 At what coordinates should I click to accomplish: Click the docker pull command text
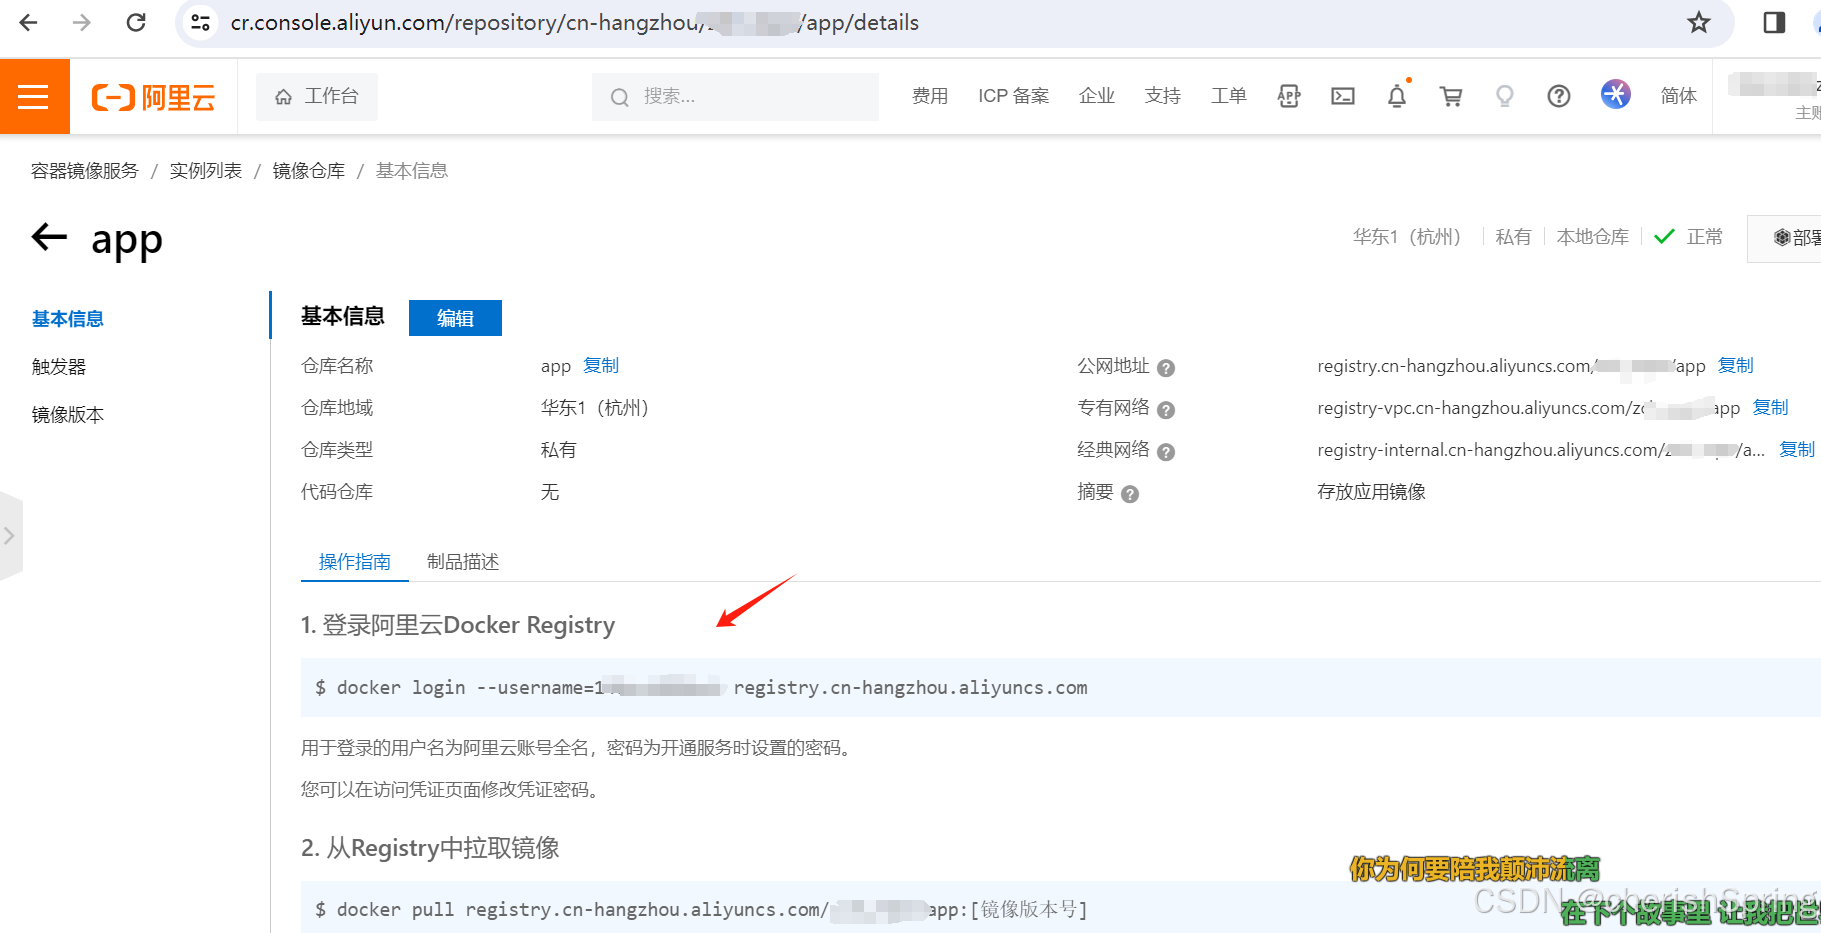[x=702, y=910]
